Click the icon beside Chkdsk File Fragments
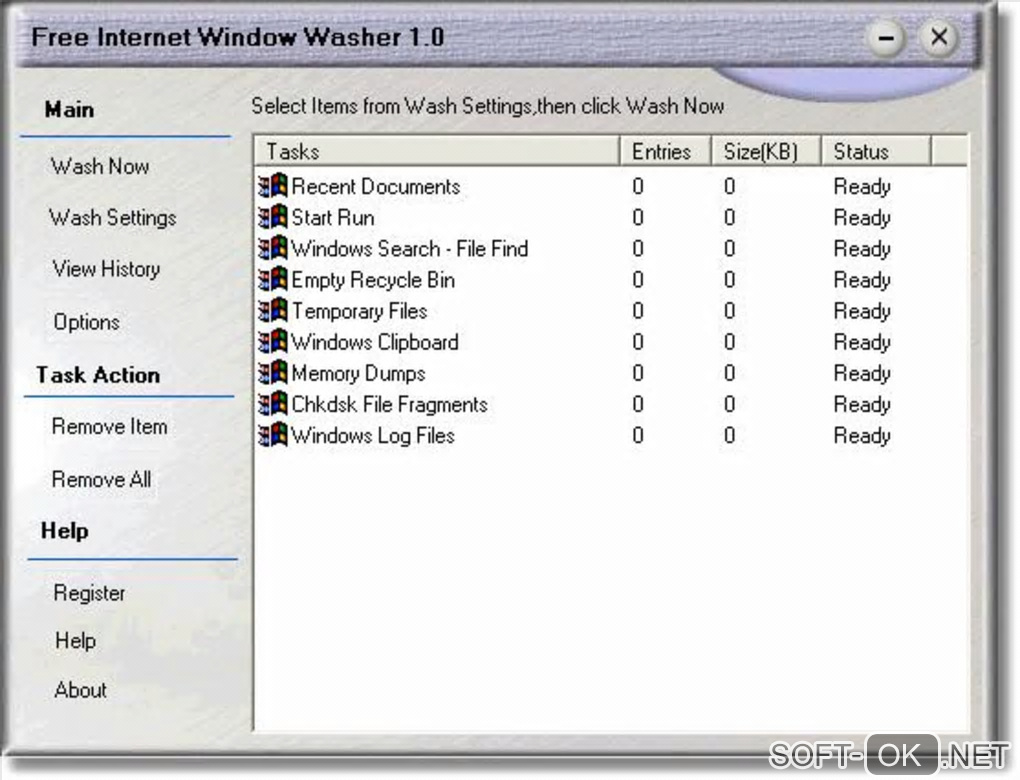The width and height of the screenshot is (1020, 780). 273,405
